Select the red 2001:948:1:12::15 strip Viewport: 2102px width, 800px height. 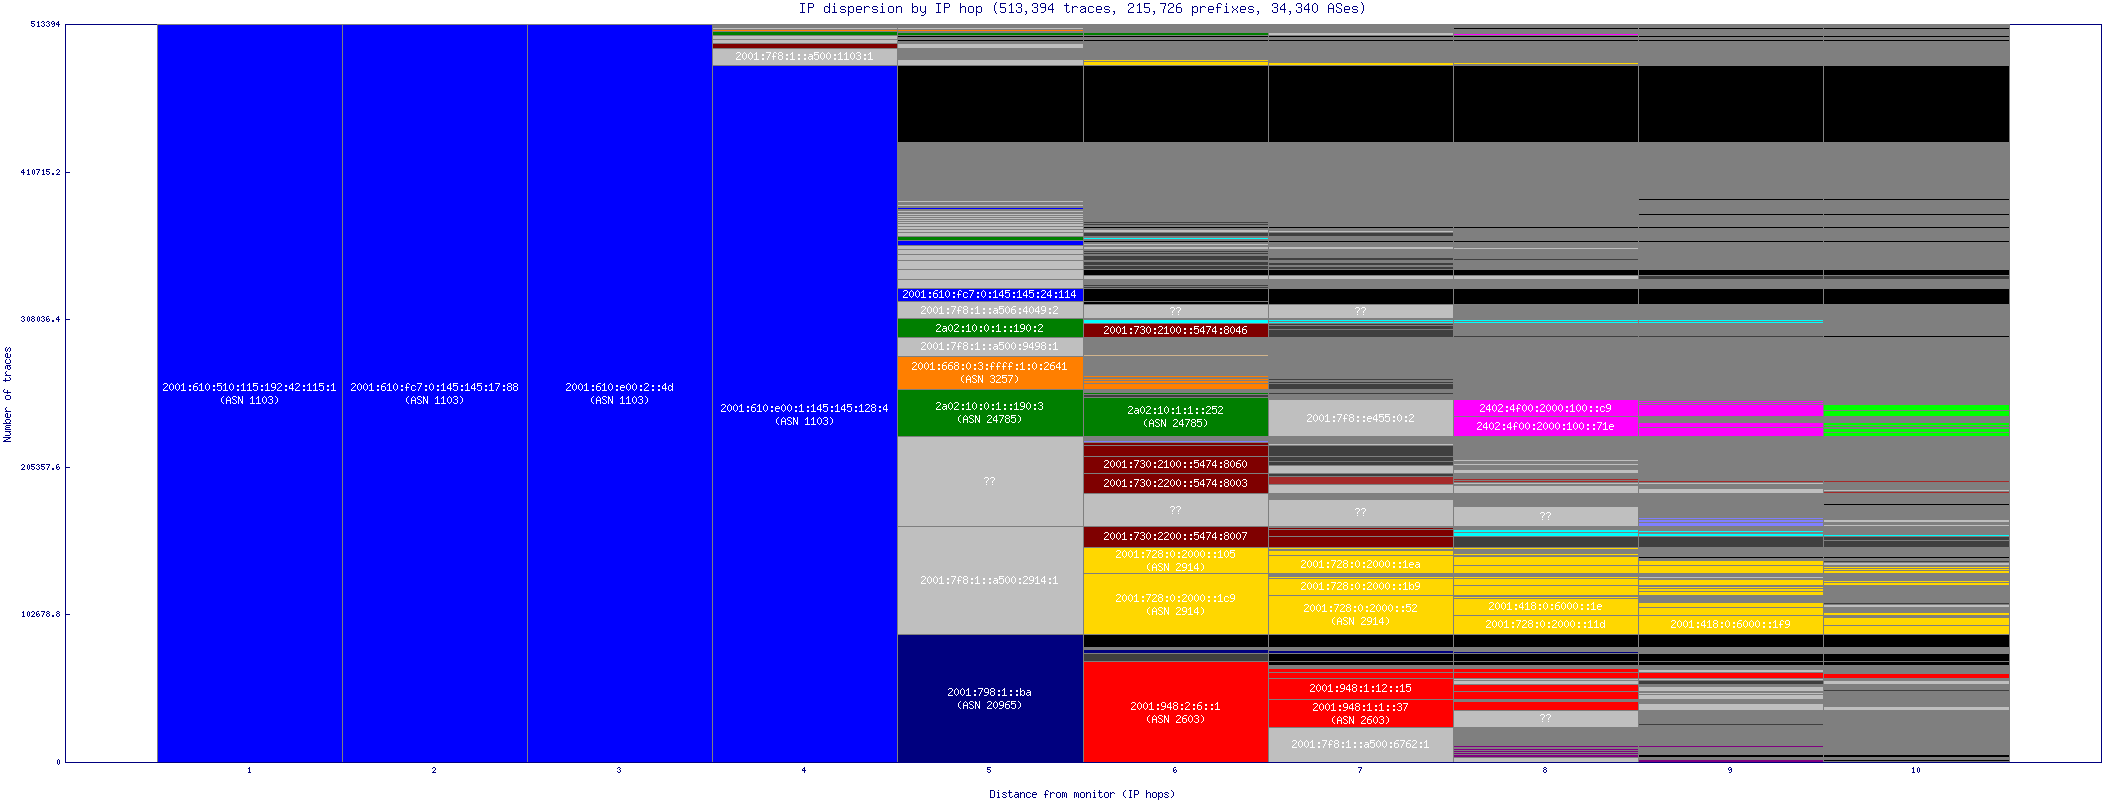click(x=1361, y=688)
